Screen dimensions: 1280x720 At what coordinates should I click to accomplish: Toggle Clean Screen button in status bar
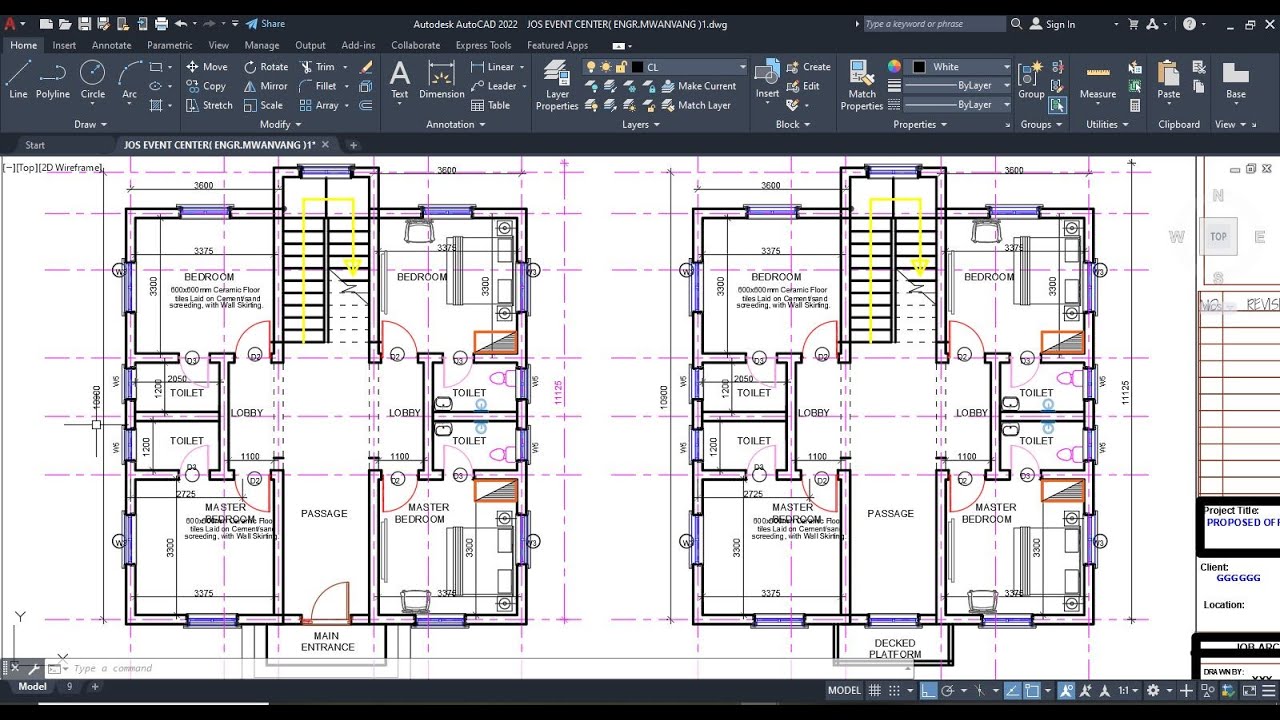pyautogui.click(x=1251, y=690)
